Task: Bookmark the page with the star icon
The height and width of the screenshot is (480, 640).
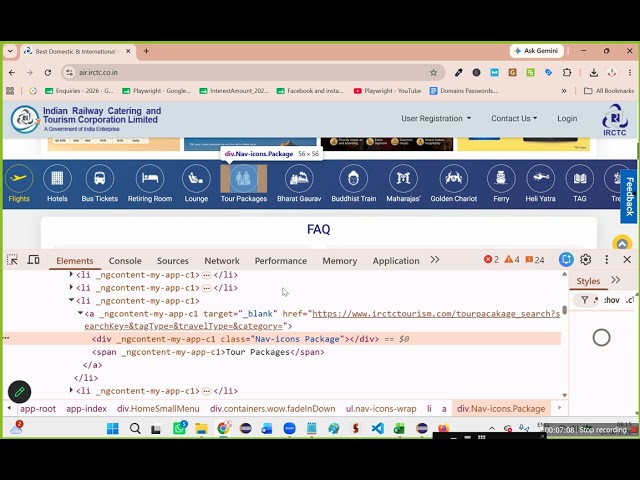Action: point(433,73)
